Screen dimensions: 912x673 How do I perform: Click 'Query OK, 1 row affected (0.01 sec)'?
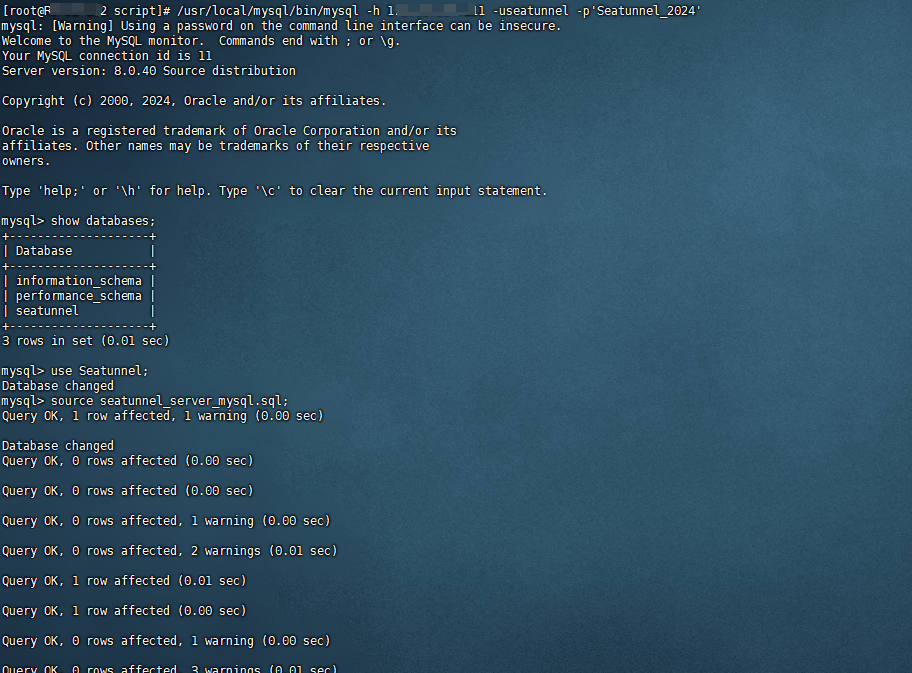click(x=124, y=581)
